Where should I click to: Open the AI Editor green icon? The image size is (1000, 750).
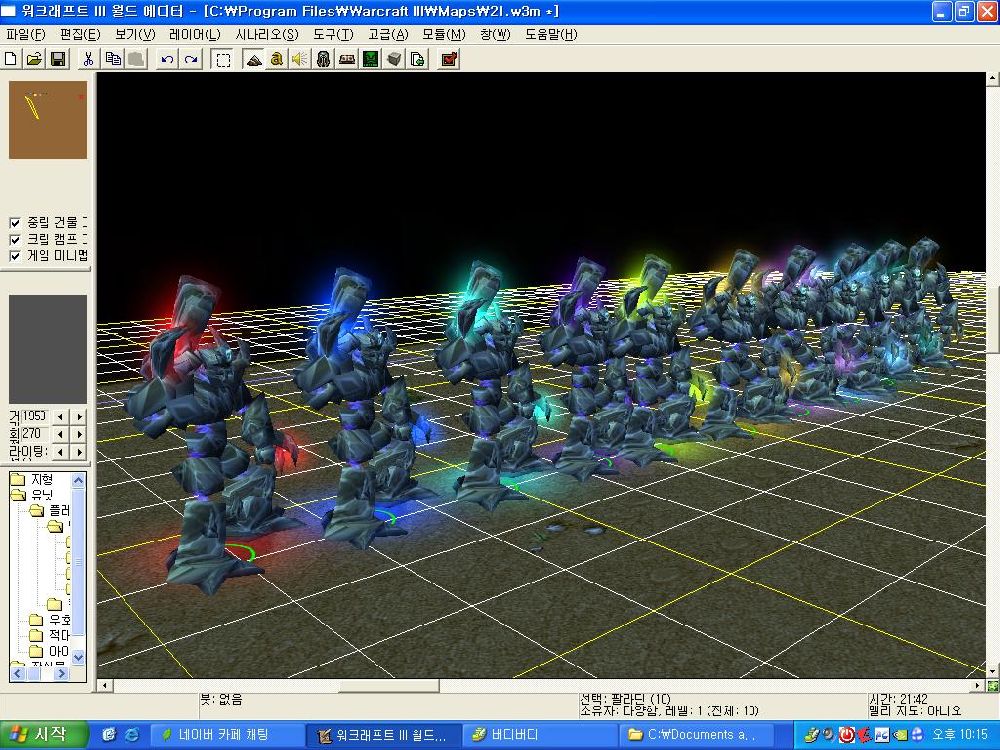pyautogui.click(x=371, y=59)
